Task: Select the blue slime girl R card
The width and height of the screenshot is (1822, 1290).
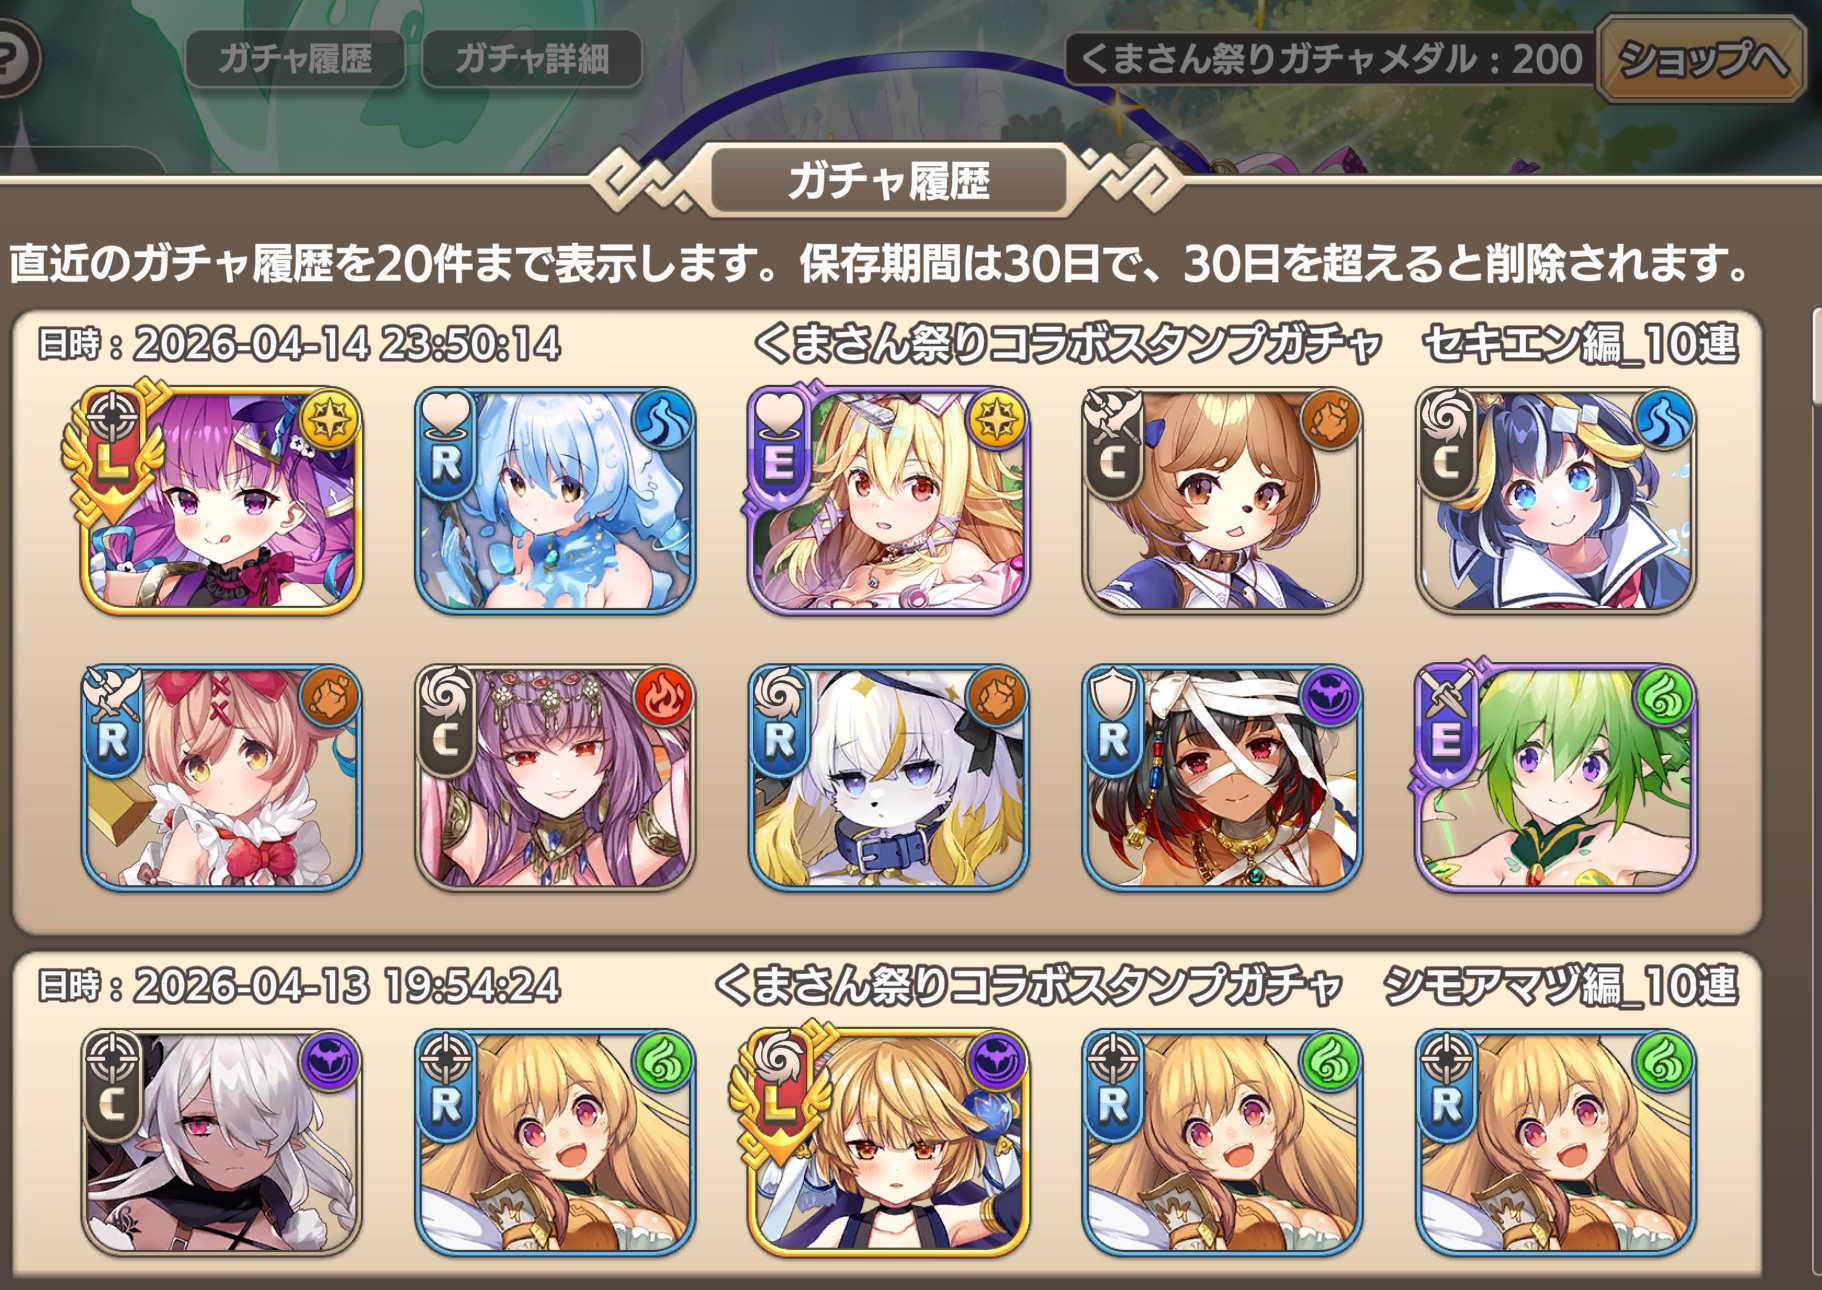Action: (x=555, y=500)
